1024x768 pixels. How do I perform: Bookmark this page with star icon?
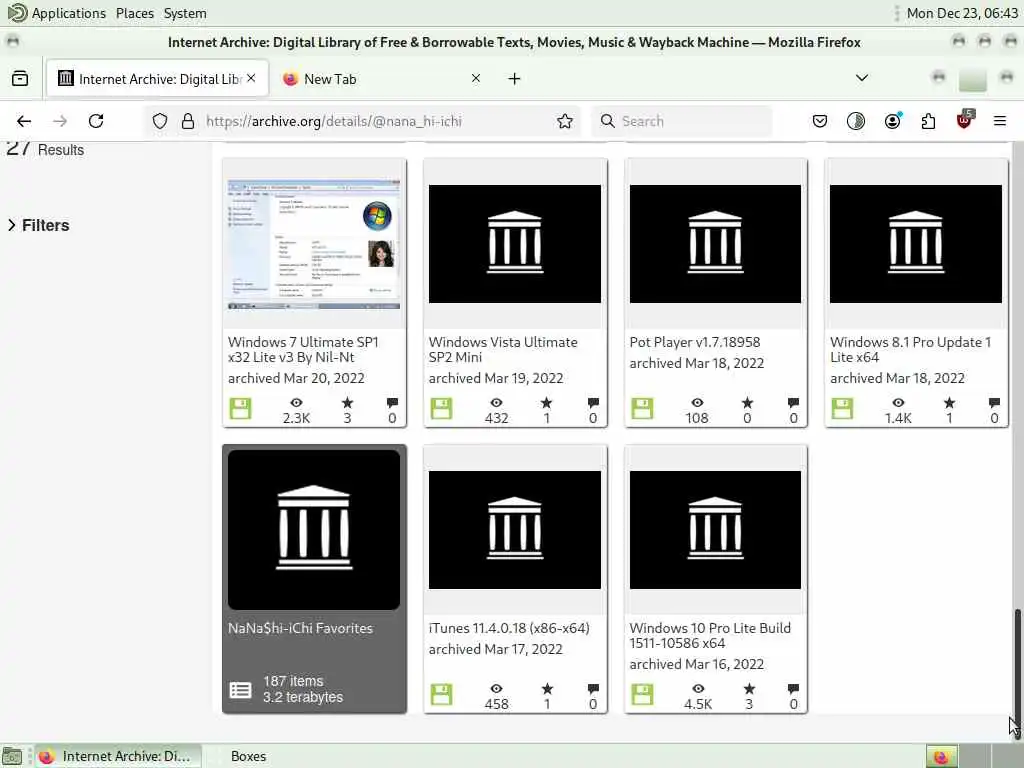point(565,121)
